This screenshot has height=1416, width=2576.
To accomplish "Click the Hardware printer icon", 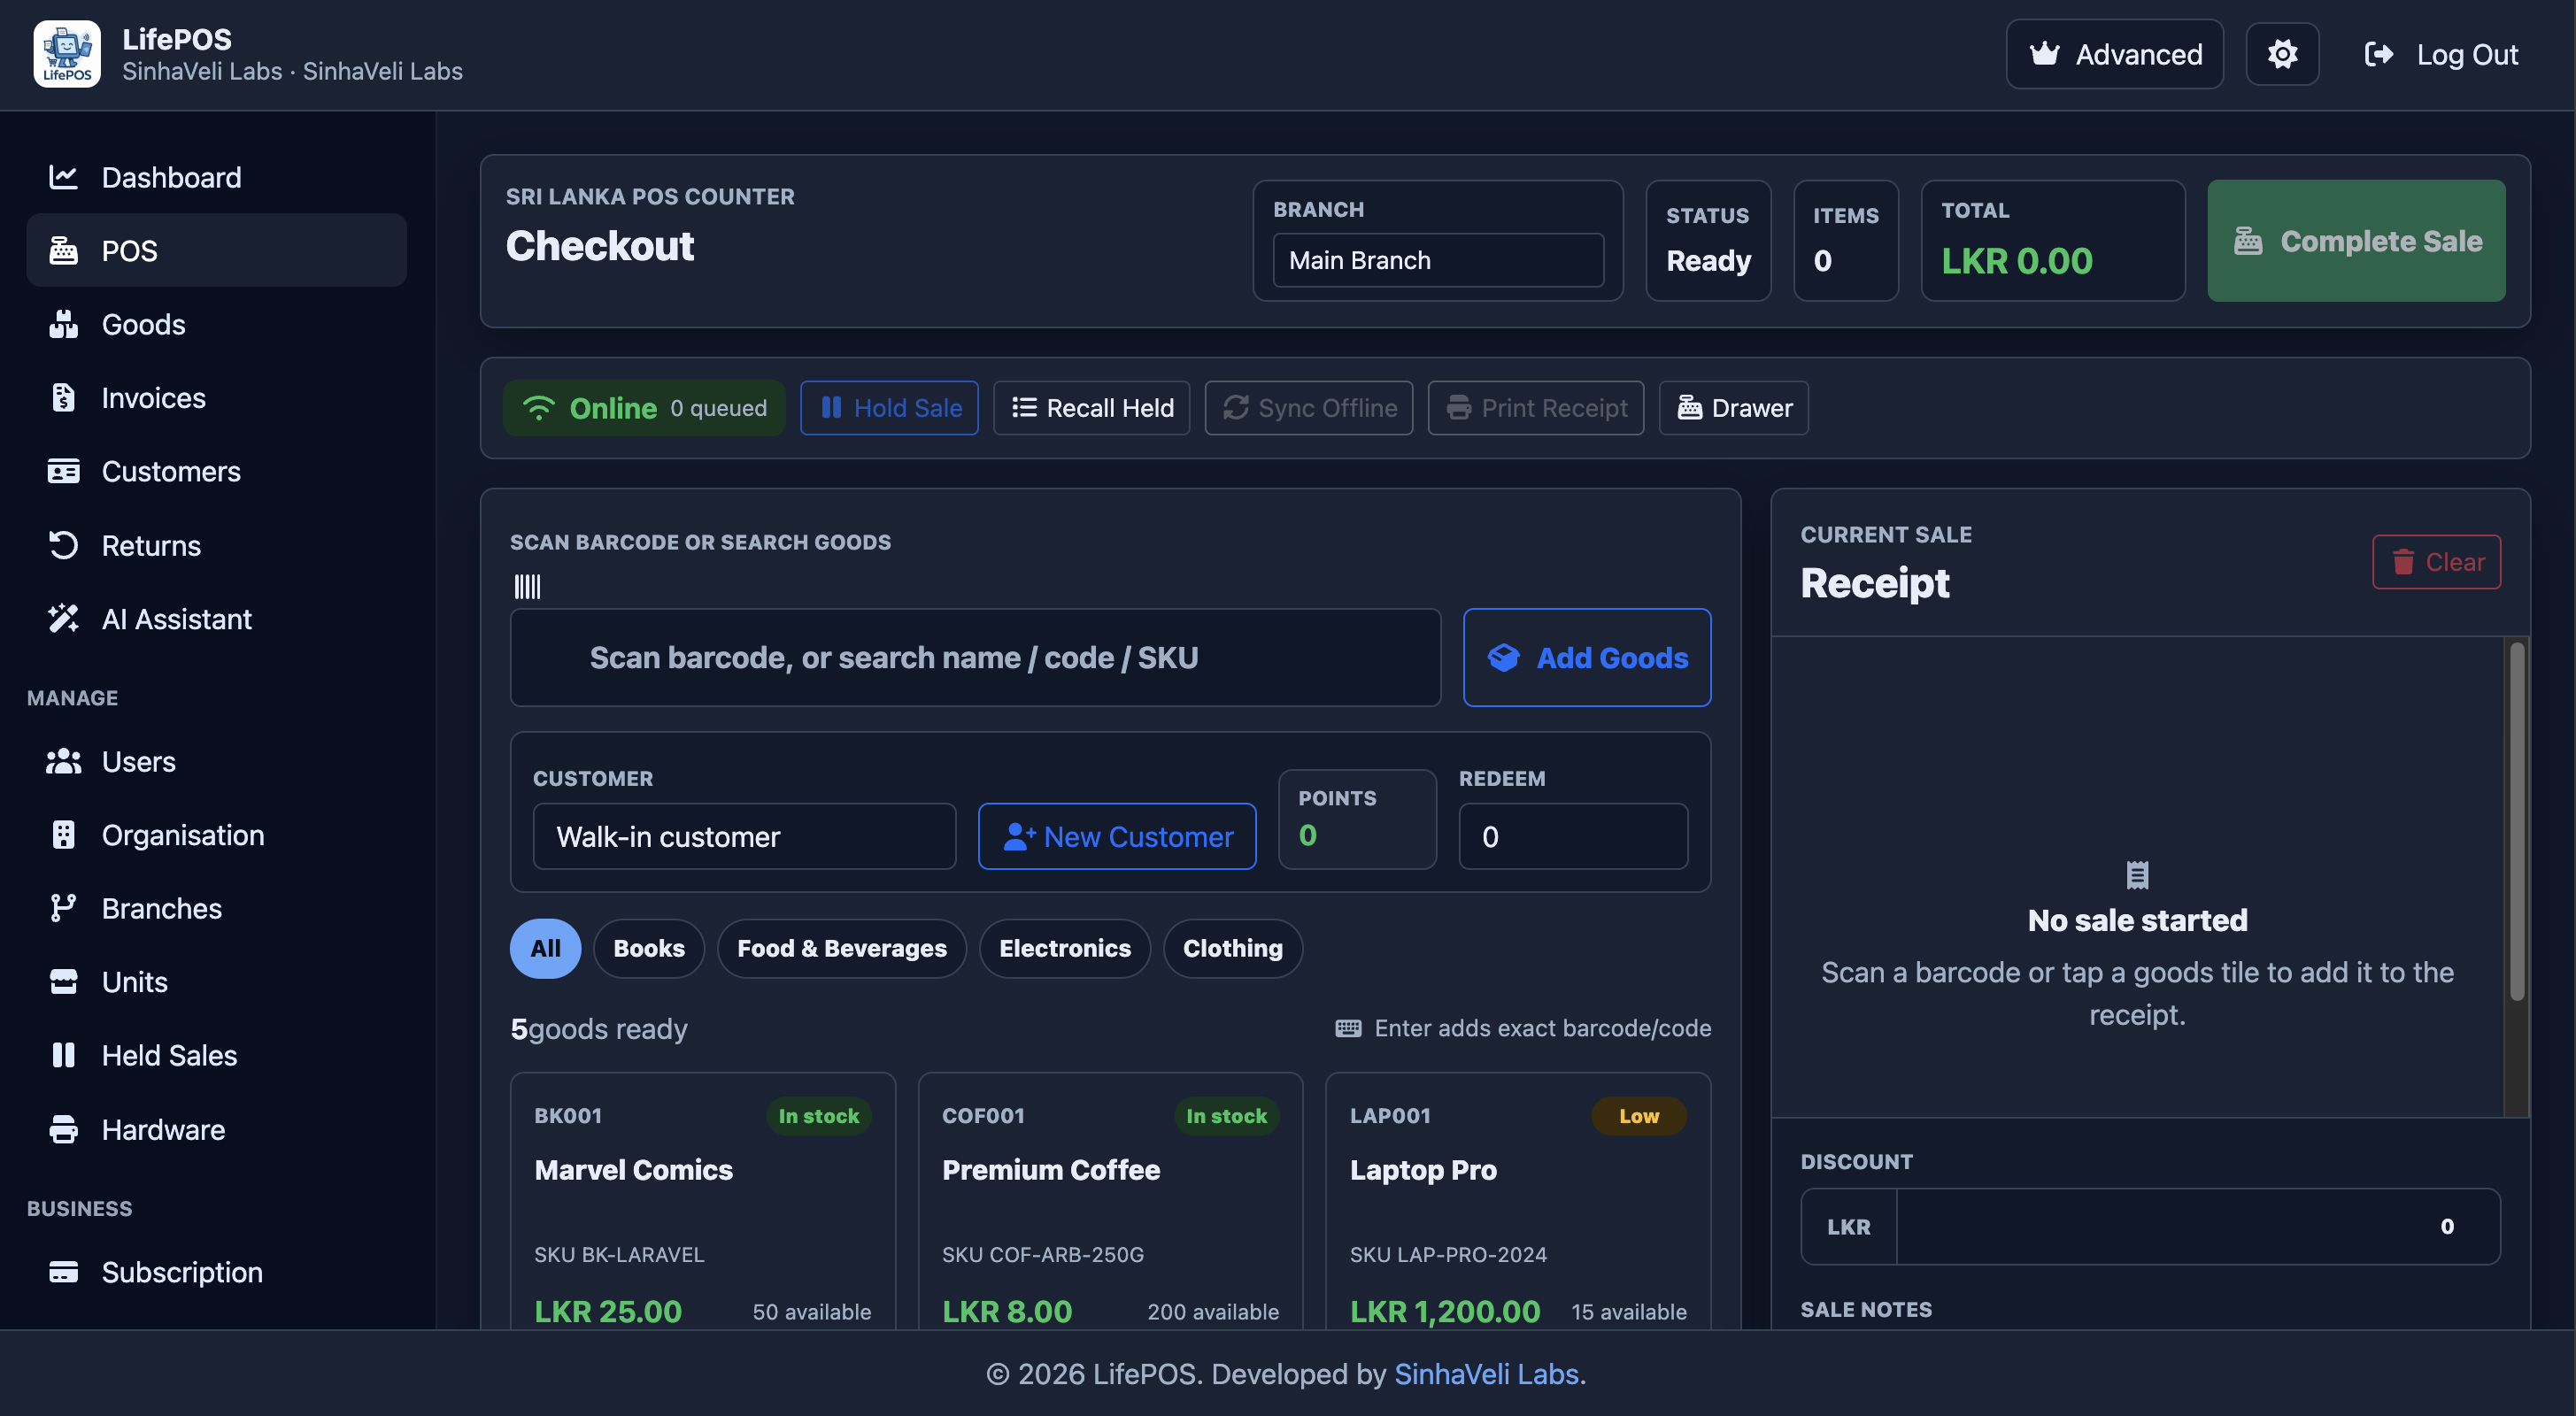I will pyautogui.click(x=63, y=1129).
